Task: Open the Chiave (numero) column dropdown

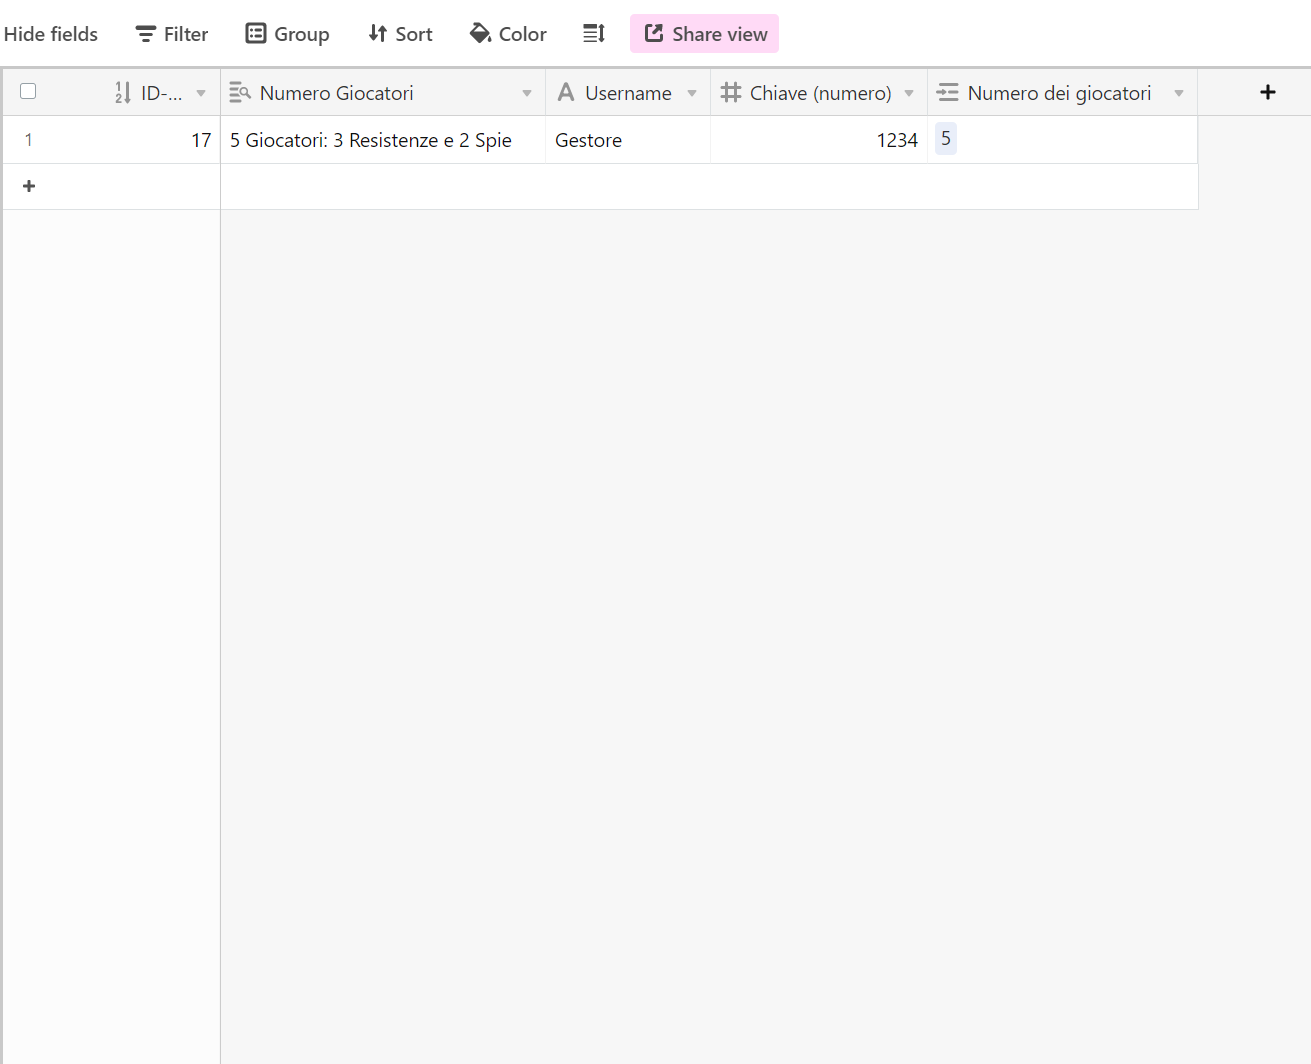Action: (909, 93)
